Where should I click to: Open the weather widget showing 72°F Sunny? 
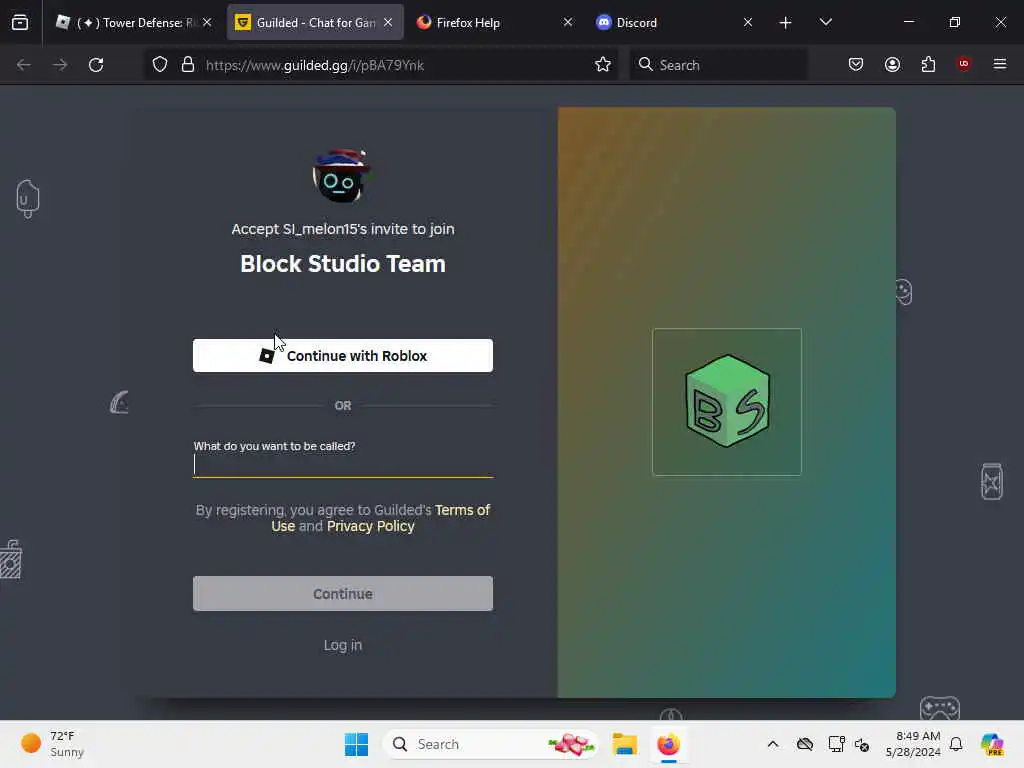54,744
